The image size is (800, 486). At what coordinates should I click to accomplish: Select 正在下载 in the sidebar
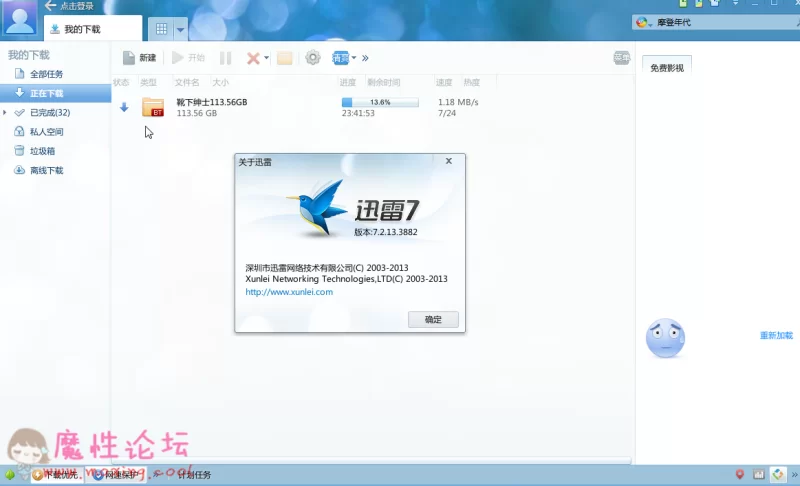56,93
